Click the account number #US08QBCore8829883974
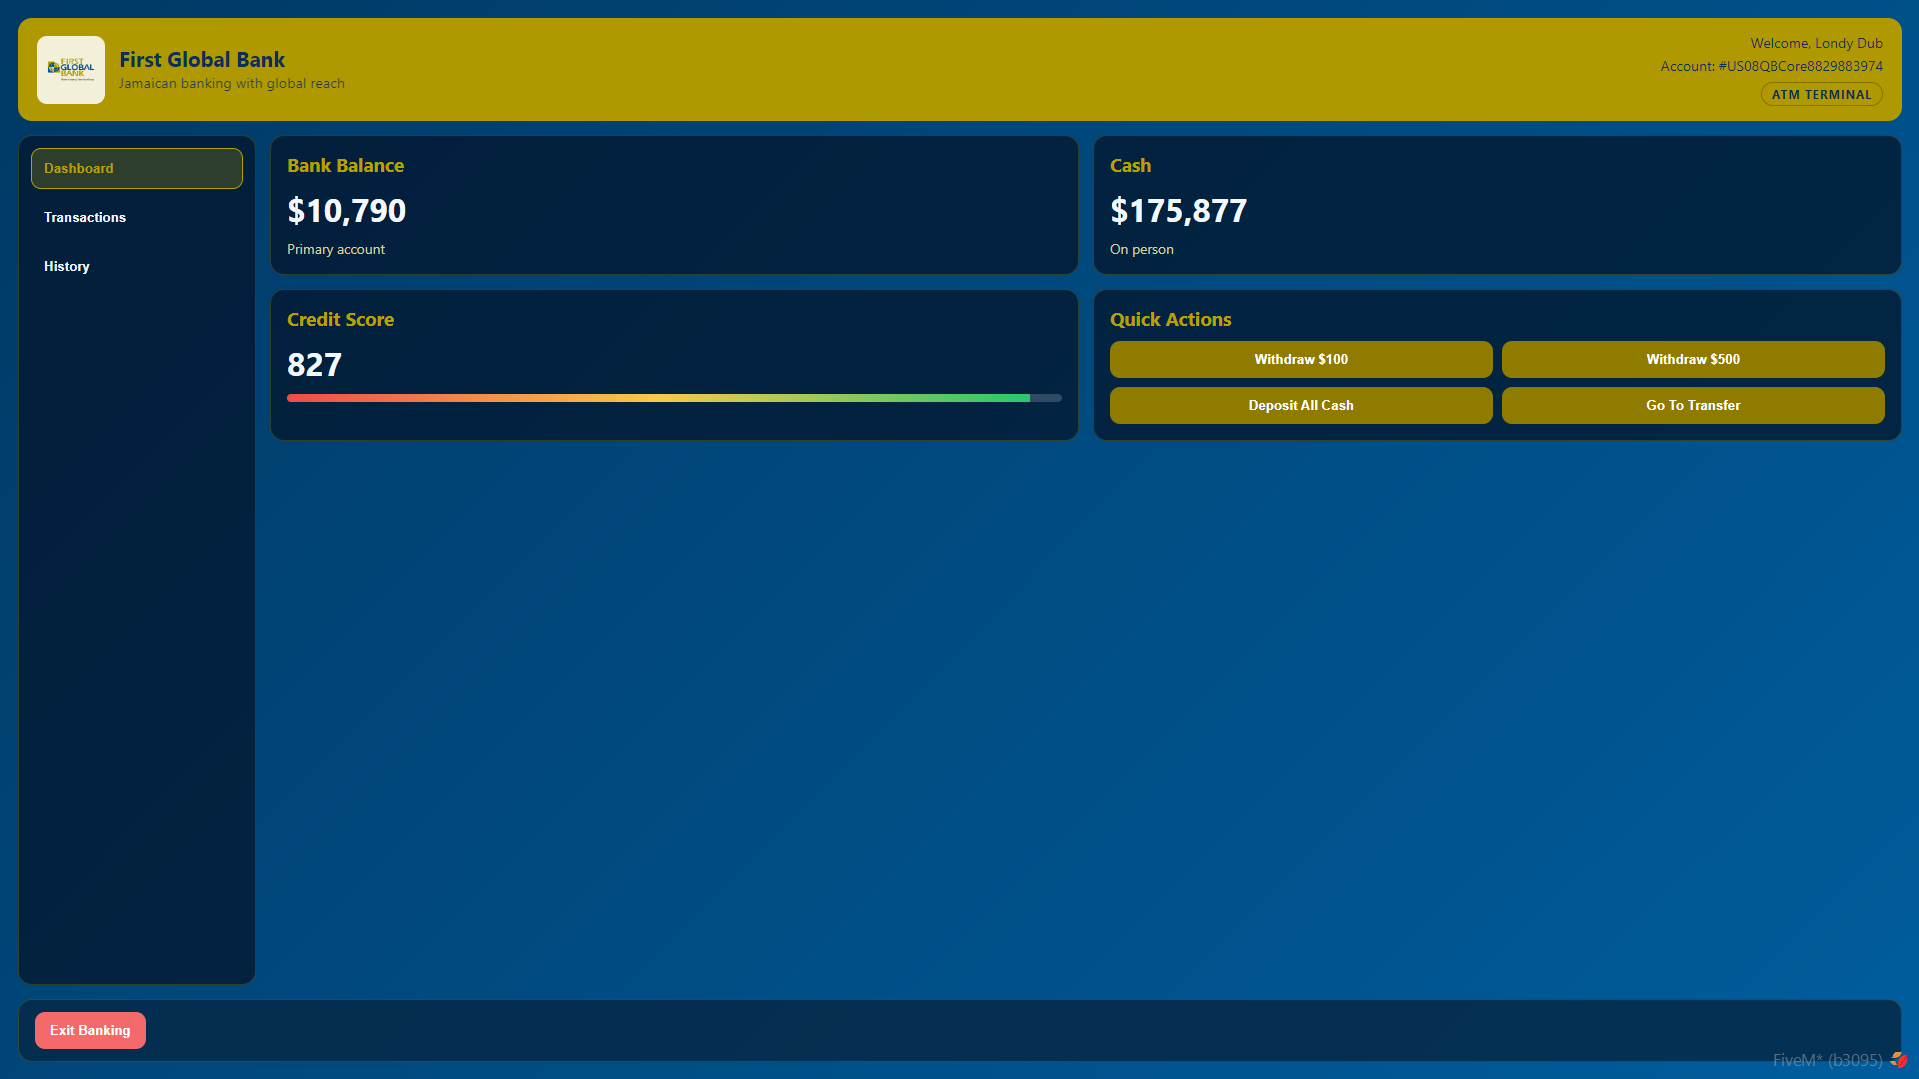The width and height of the screenshot is (1919, 1079). pyautogui.click(x=1800, y=66)
